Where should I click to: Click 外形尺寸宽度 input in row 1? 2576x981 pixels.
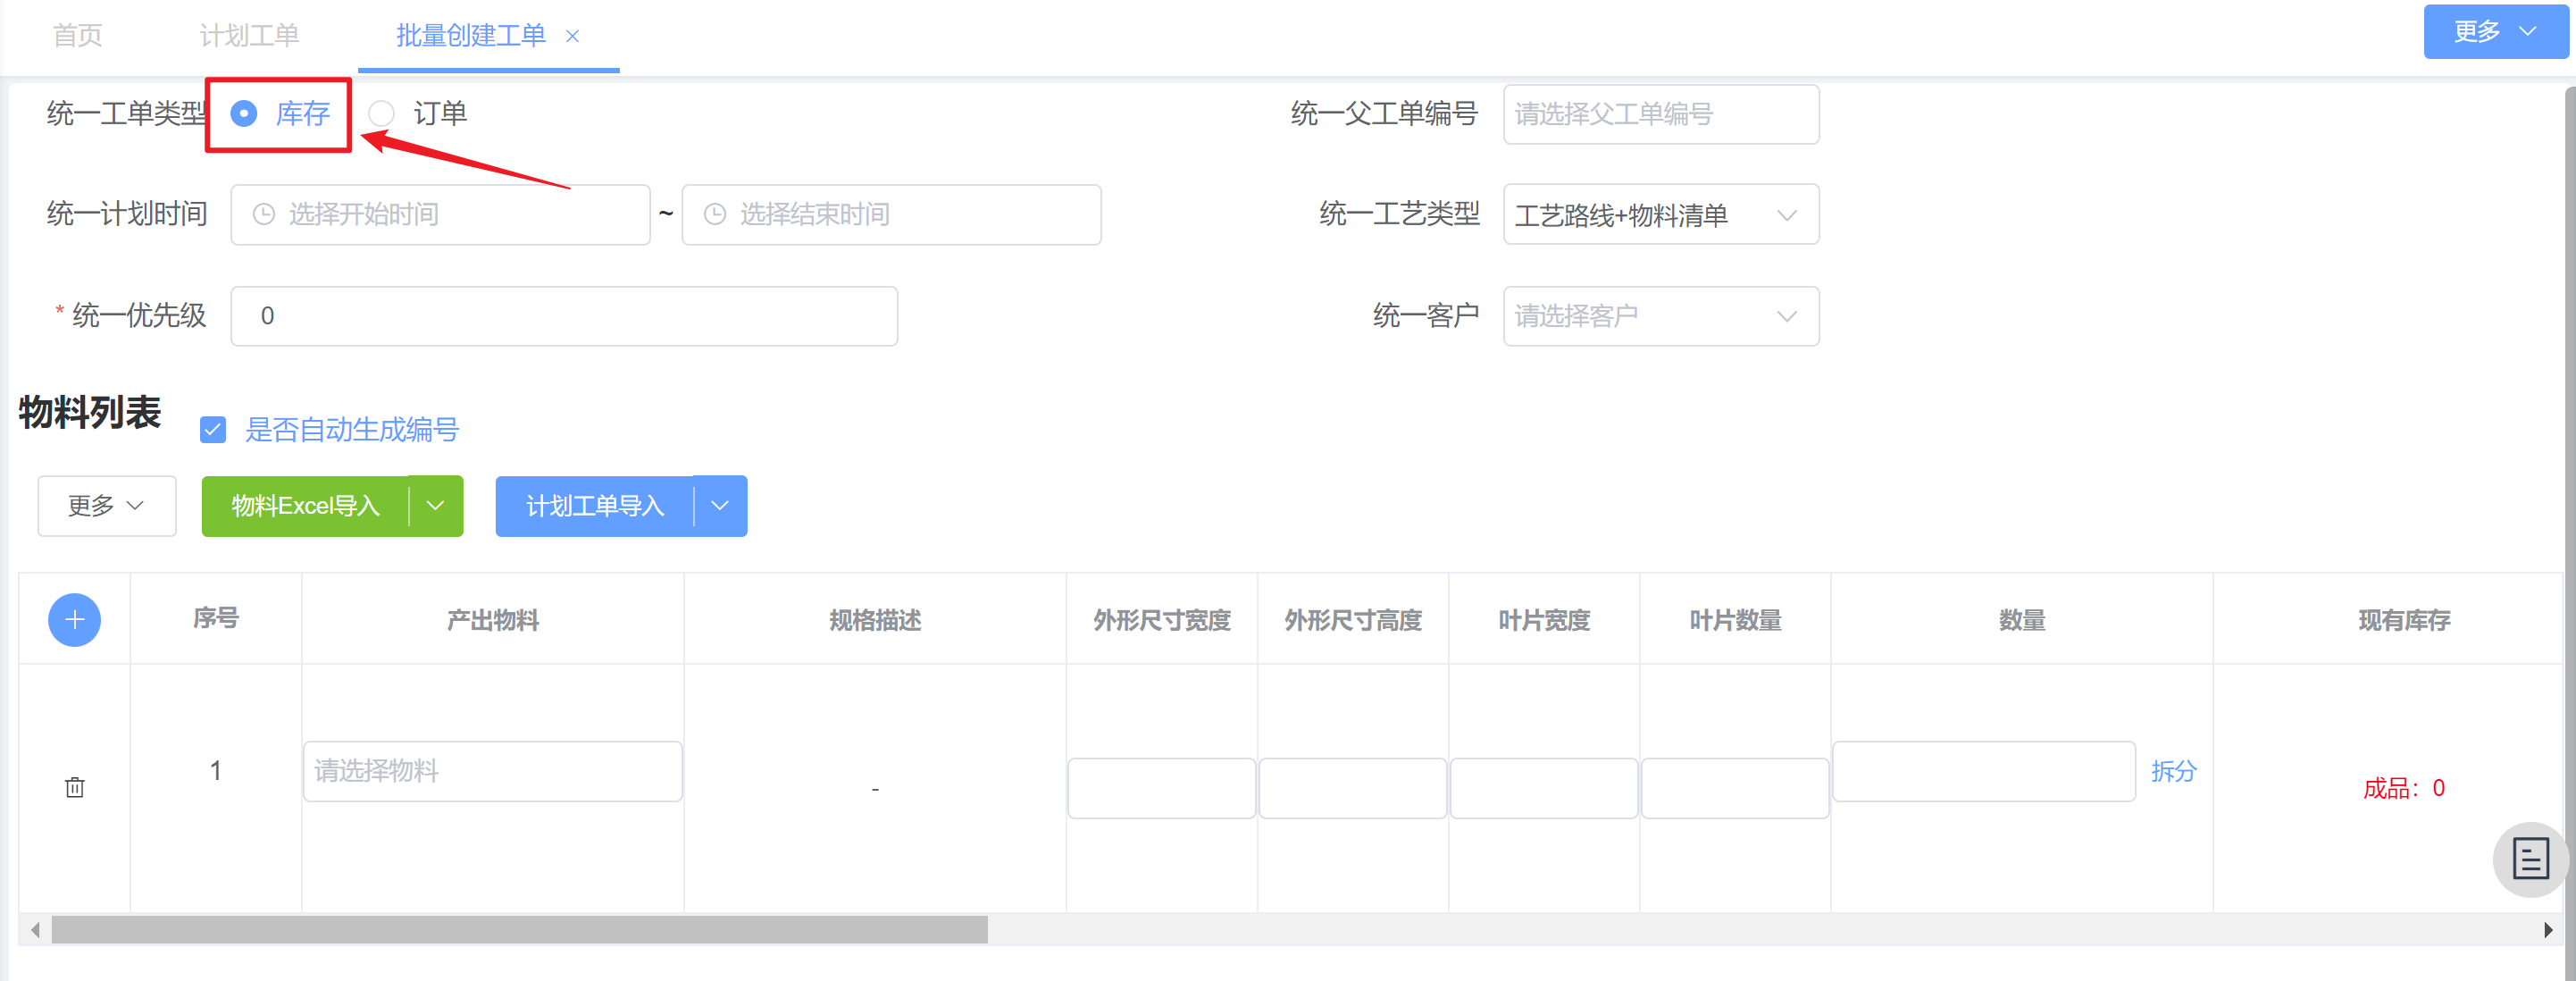[1162, 788]
